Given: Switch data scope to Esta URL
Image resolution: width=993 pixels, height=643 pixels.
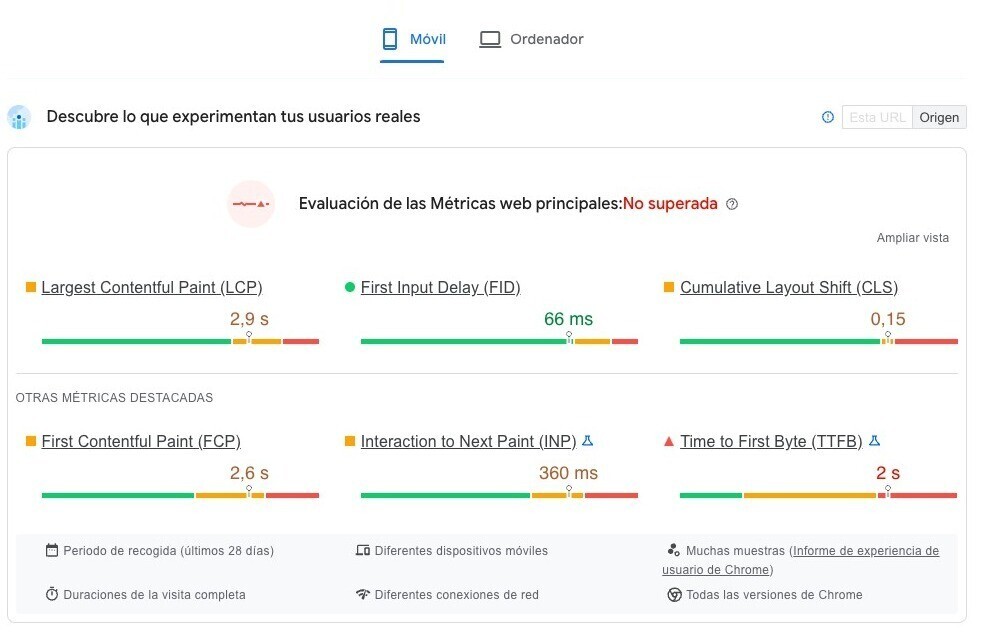Looking at the screenshot, I should (877, 117).
